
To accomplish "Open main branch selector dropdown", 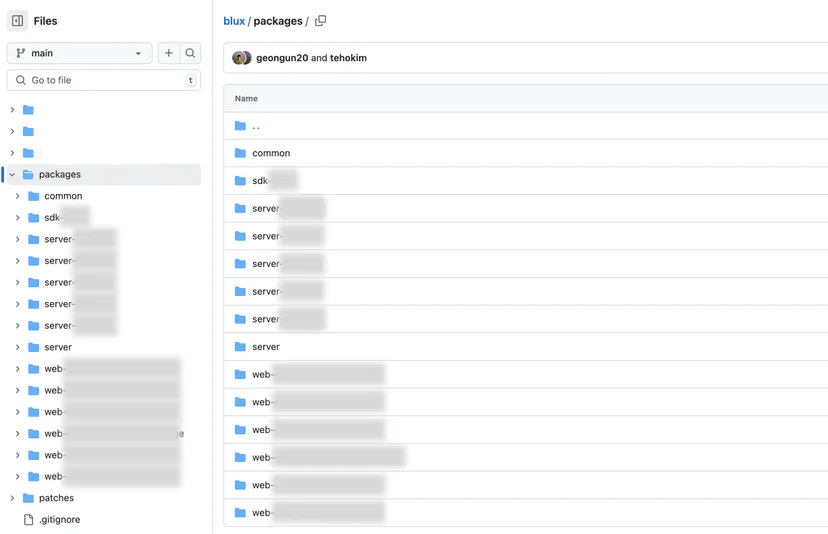I will (x=79, y=53).
